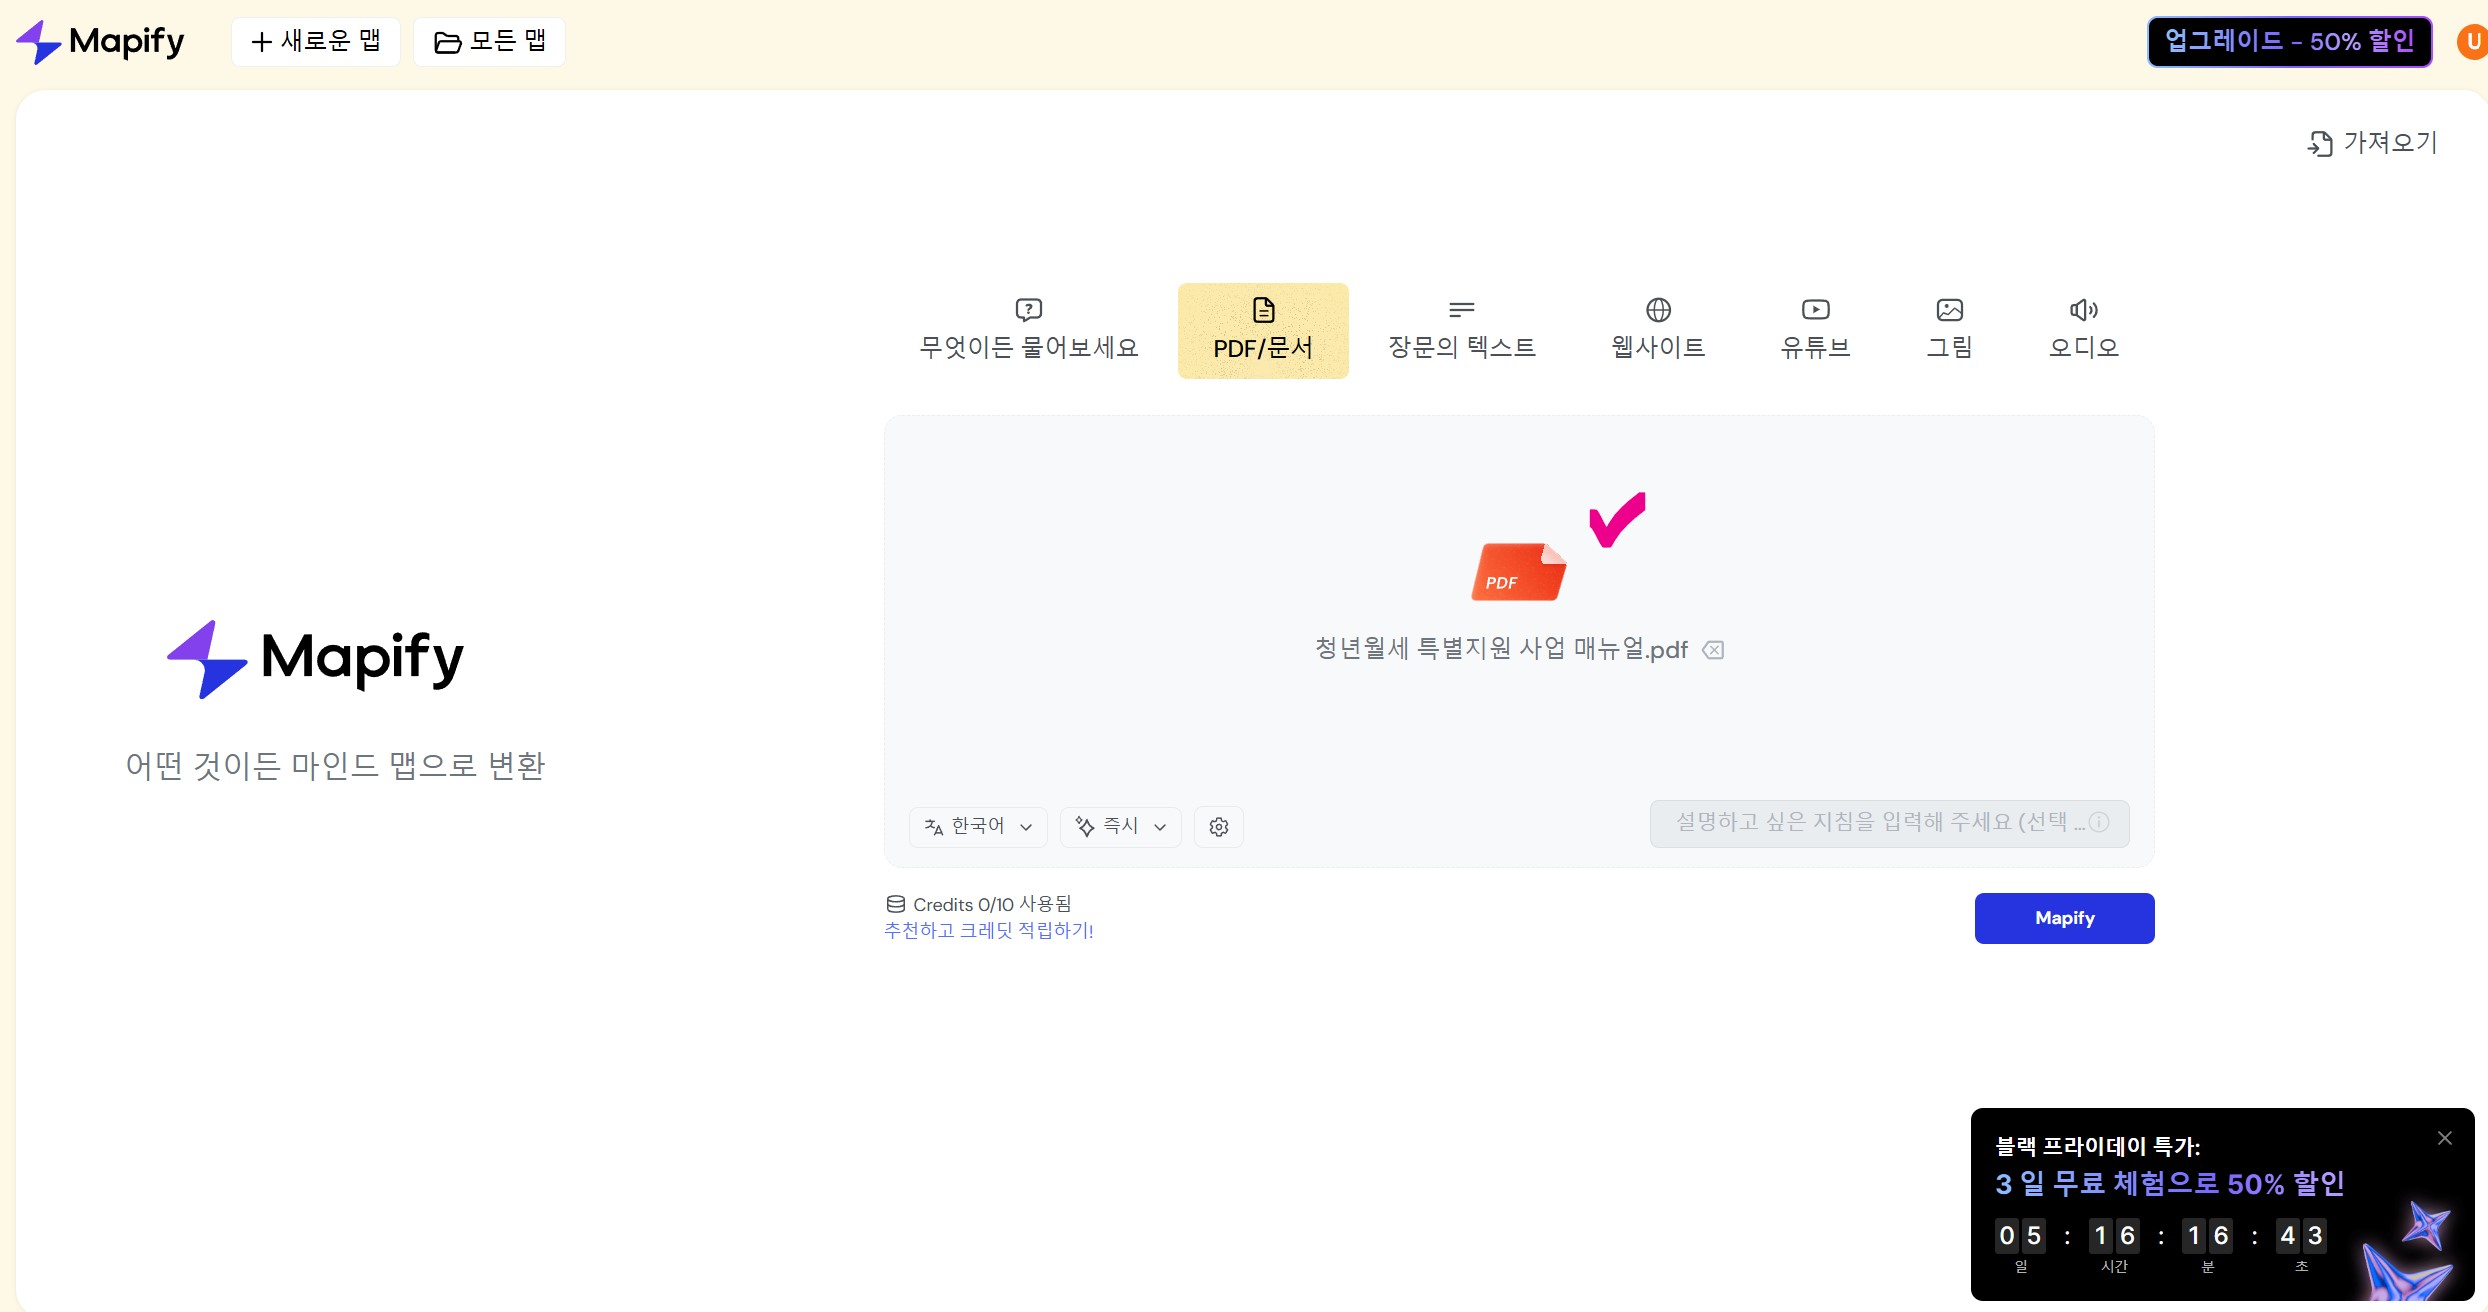
Task: Click the instruction text input field
Action: [1870, 823]
